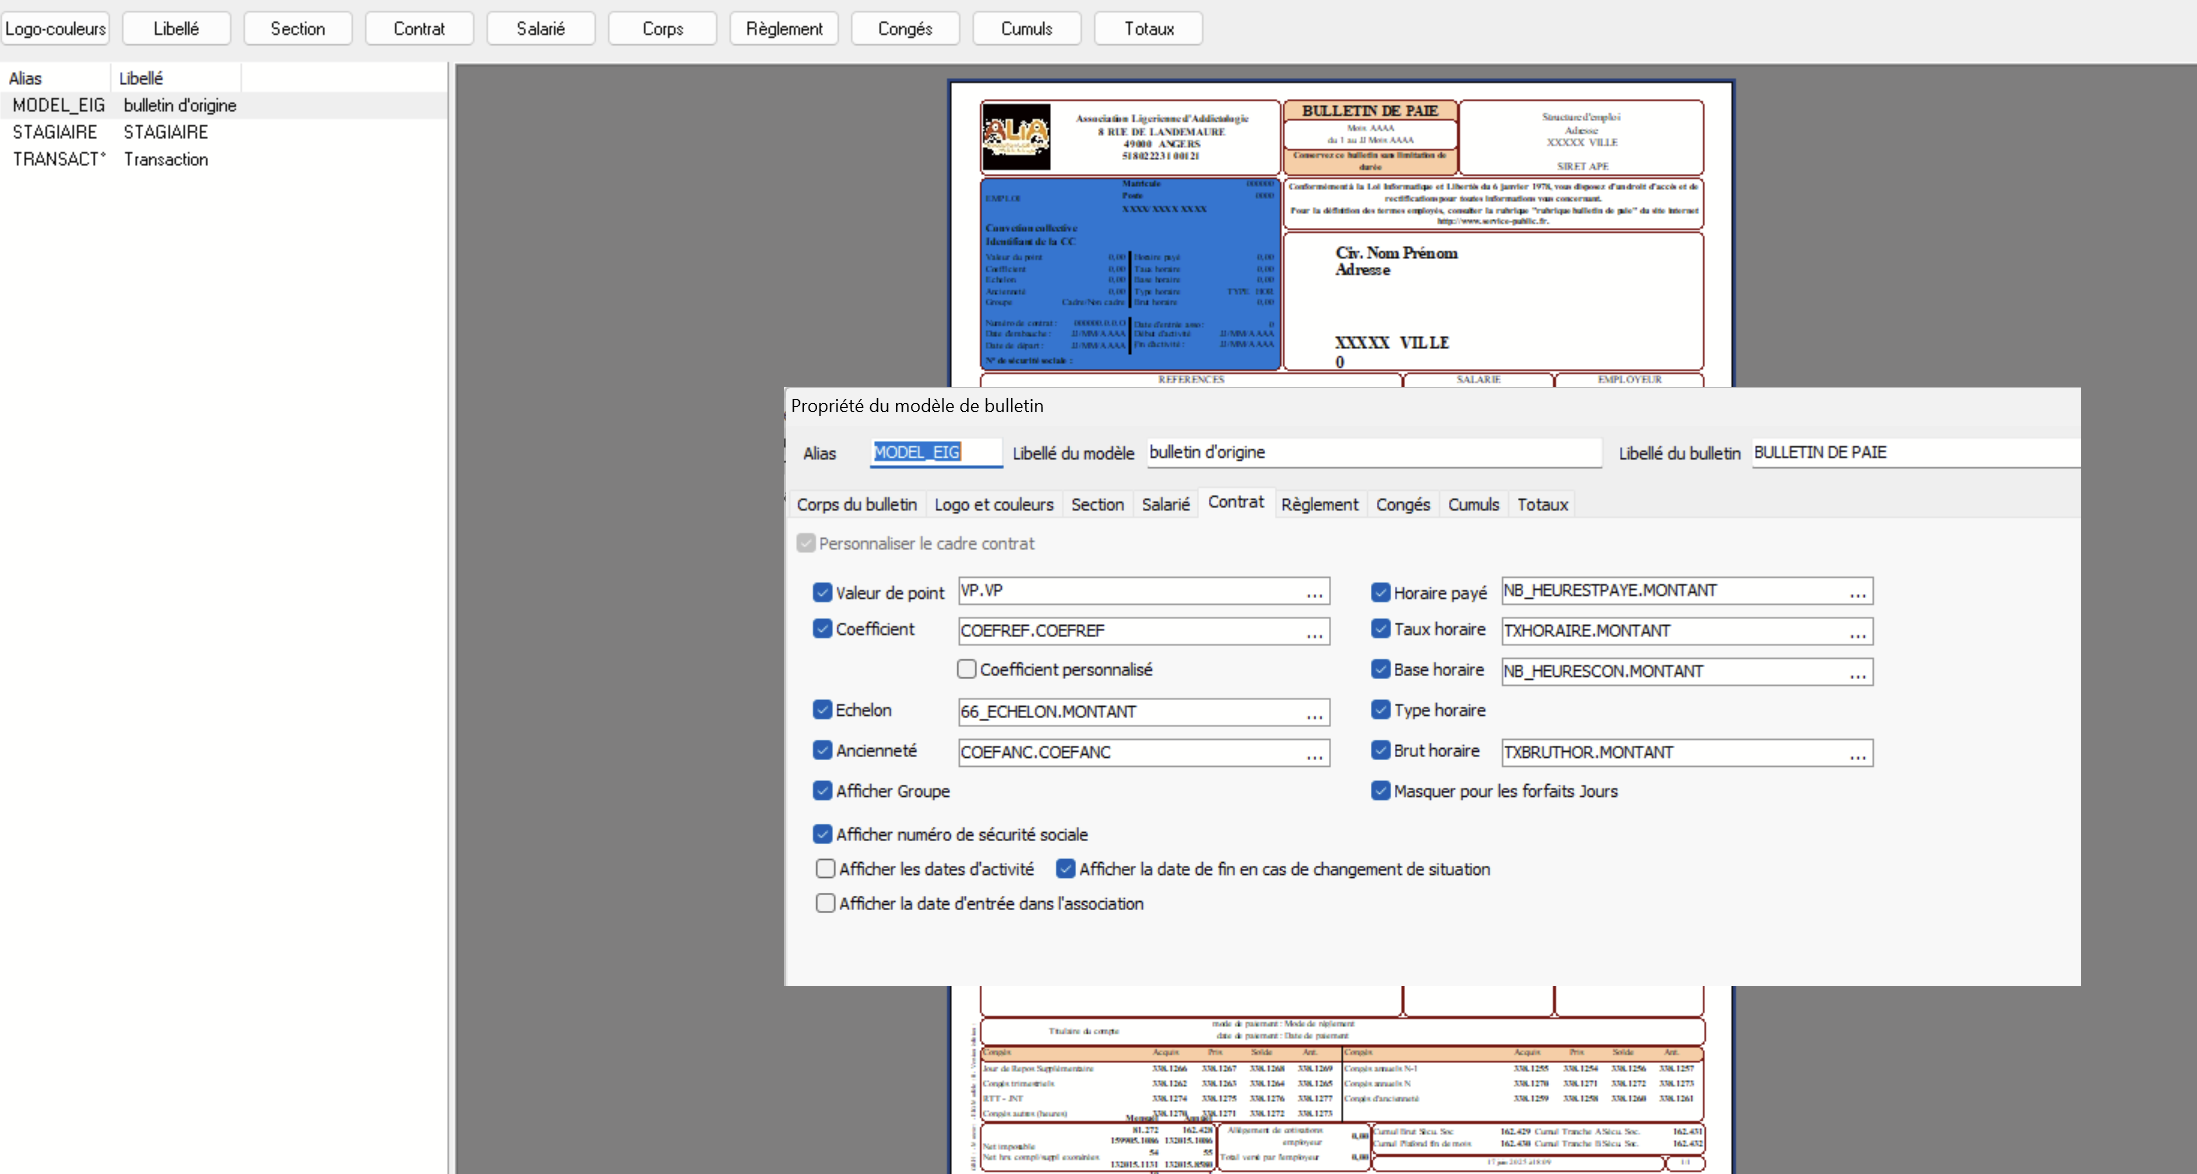The width and height of the screenshot is (2197, 1174).
Task: Switch to the Contrat tab in dialog
Action: coord(1236,502)
